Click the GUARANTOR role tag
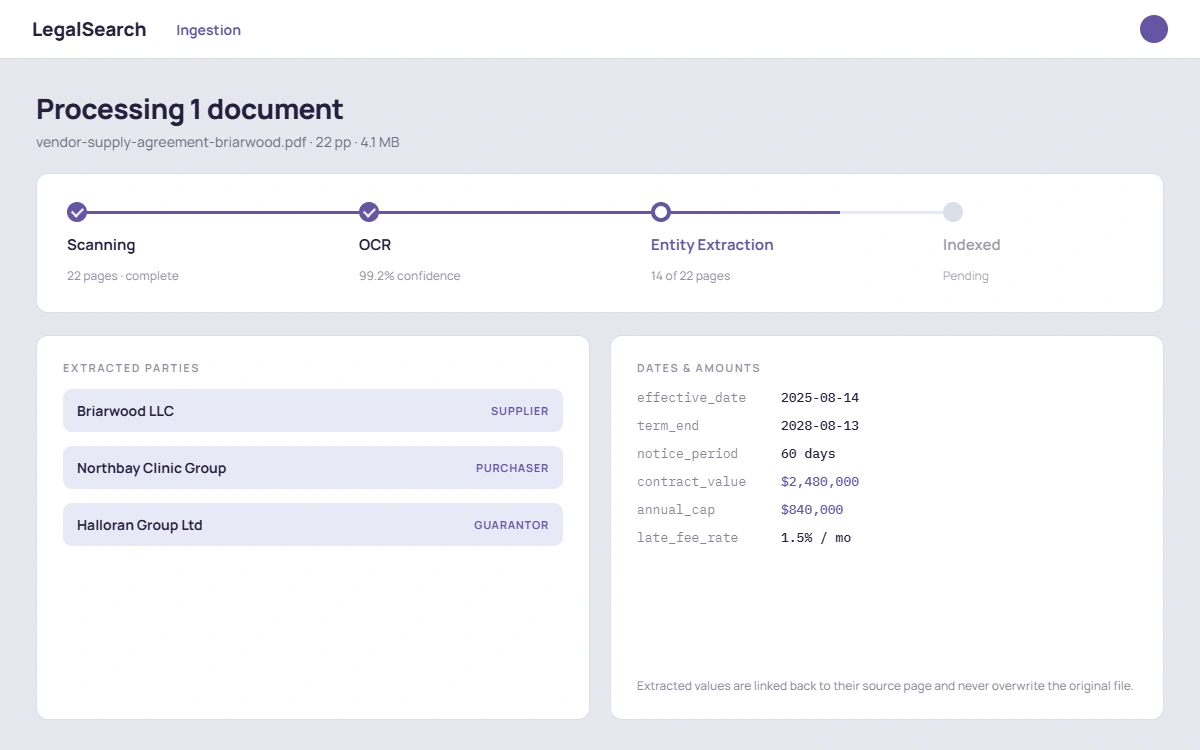 (x=511, y=525)
